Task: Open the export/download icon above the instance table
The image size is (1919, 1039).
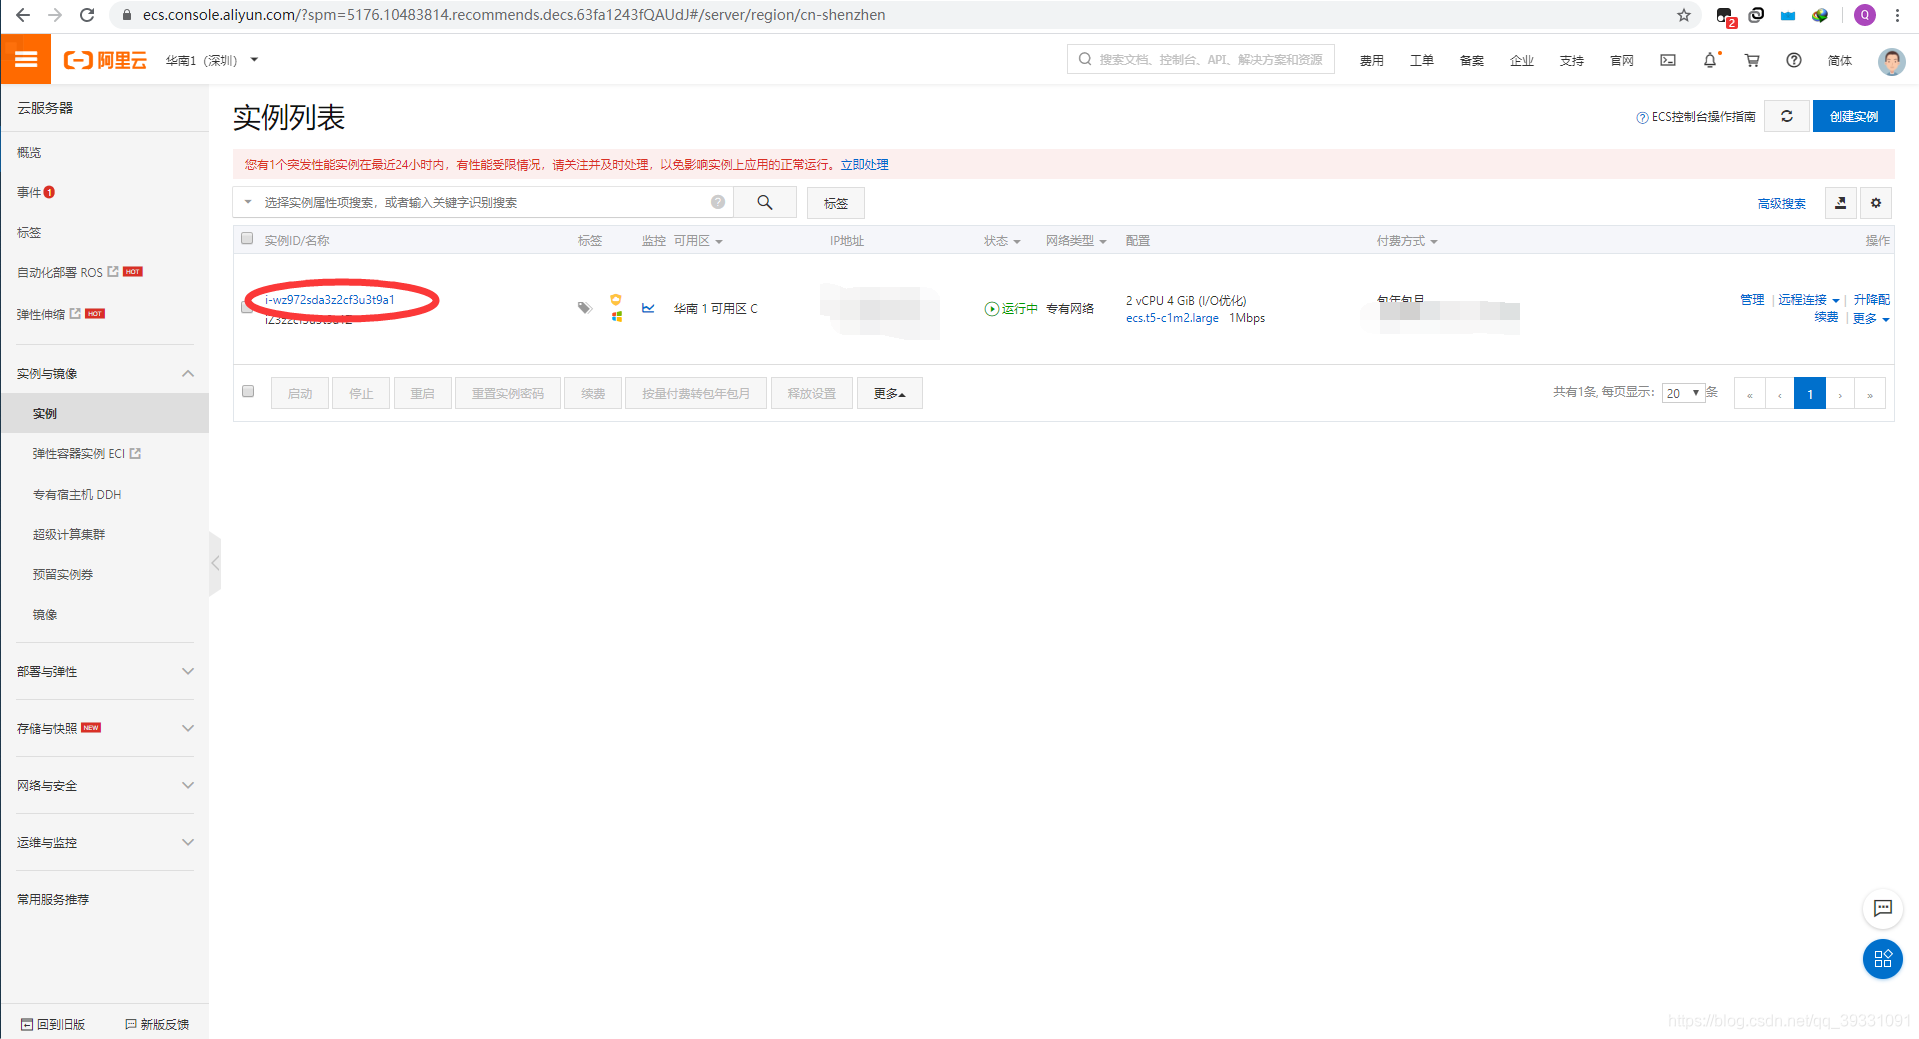Action: [x=1840, y=203]
